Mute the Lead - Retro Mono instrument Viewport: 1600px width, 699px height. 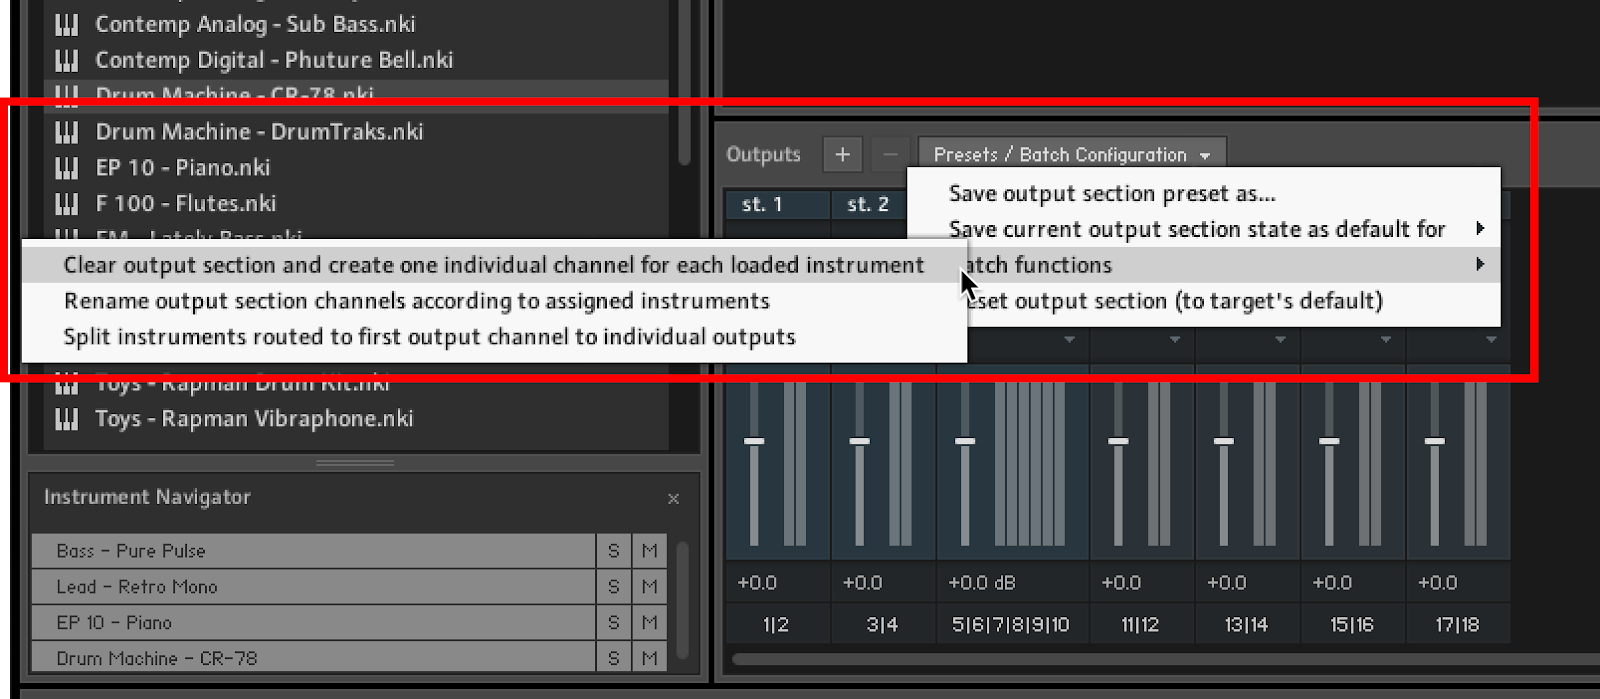(649, 587)
